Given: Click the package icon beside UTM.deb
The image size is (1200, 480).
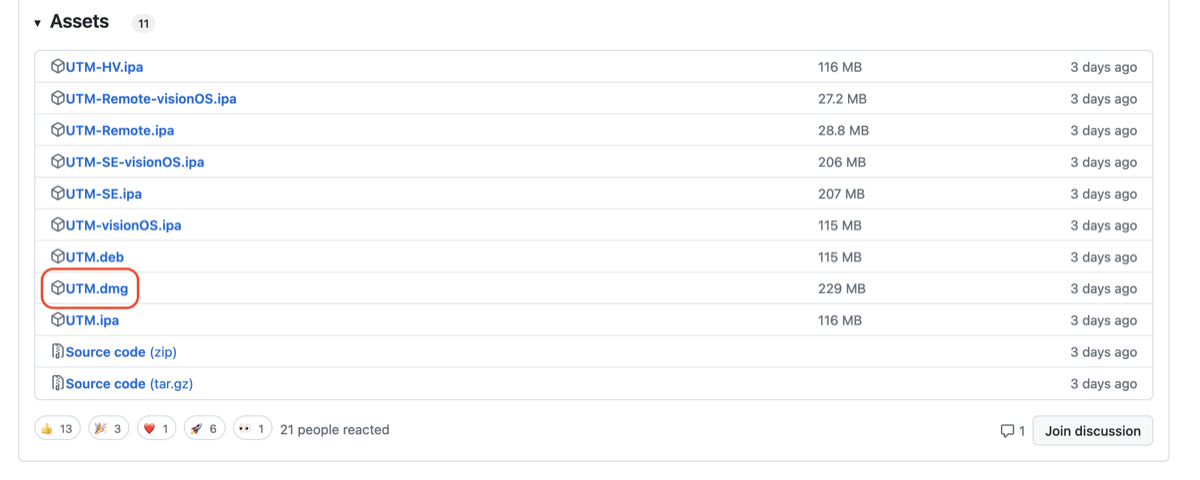Looking at the screenshot, I should click(x=58, y=257).
